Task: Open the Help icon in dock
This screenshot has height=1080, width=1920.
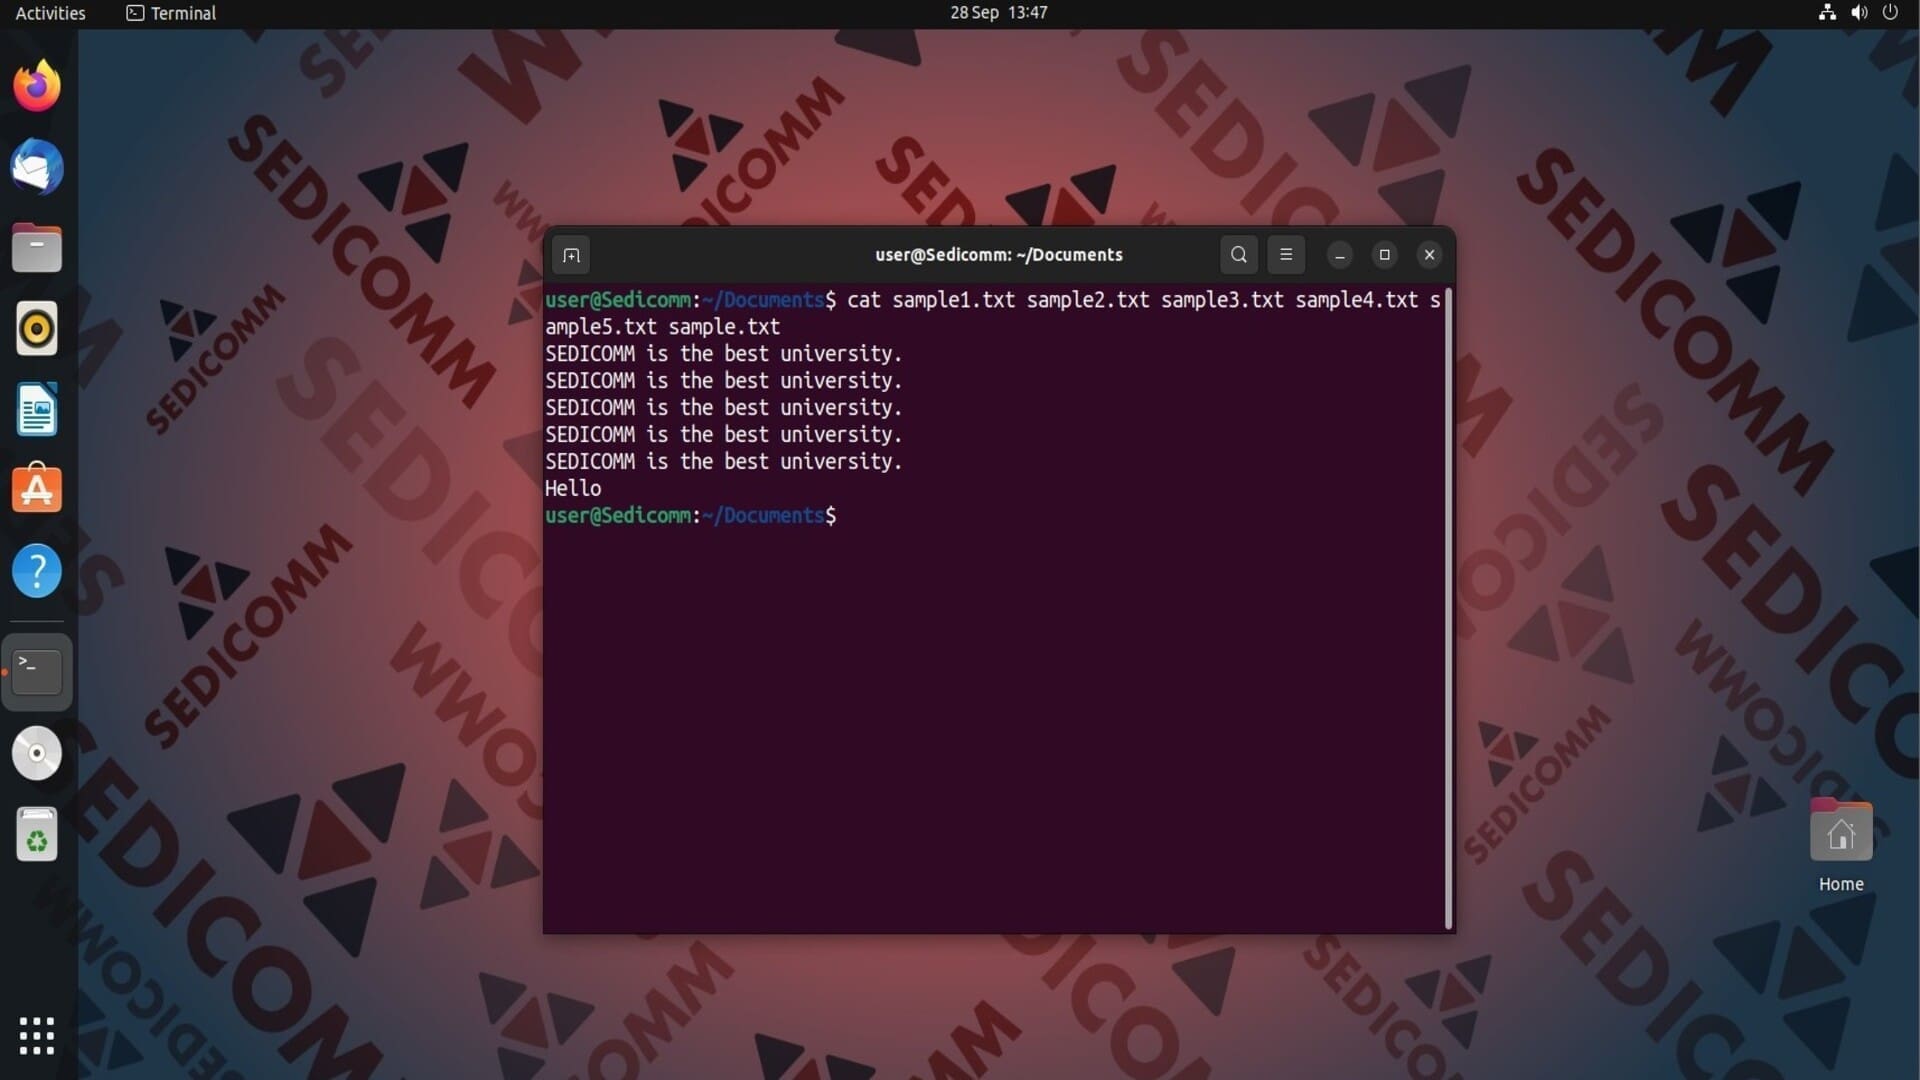Action: pos(37,571)
